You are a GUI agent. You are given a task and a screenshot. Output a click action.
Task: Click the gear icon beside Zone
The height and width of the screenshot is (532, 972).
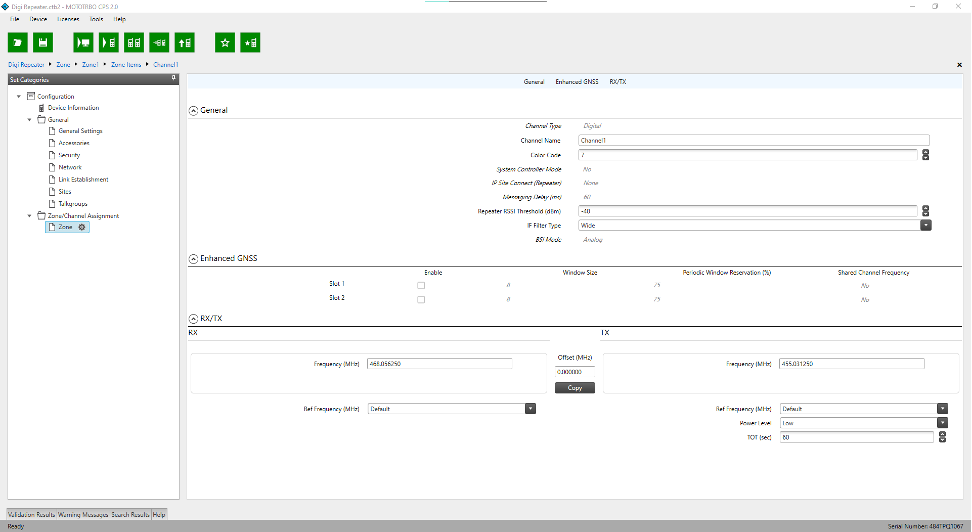point(82,228)
